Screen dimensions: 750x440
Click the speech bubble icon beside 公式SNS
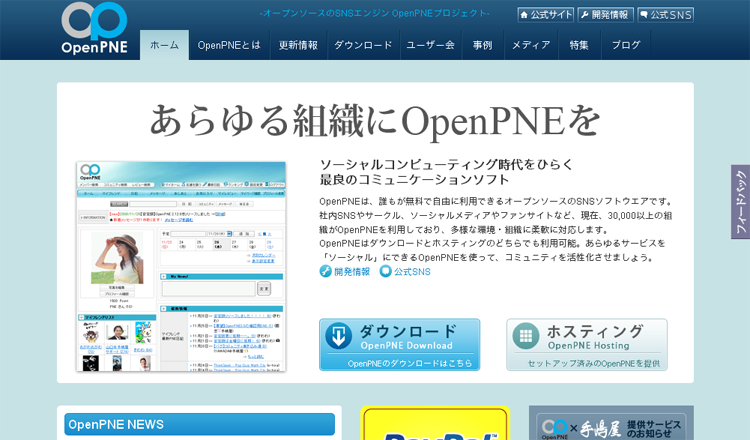point(645,15)
